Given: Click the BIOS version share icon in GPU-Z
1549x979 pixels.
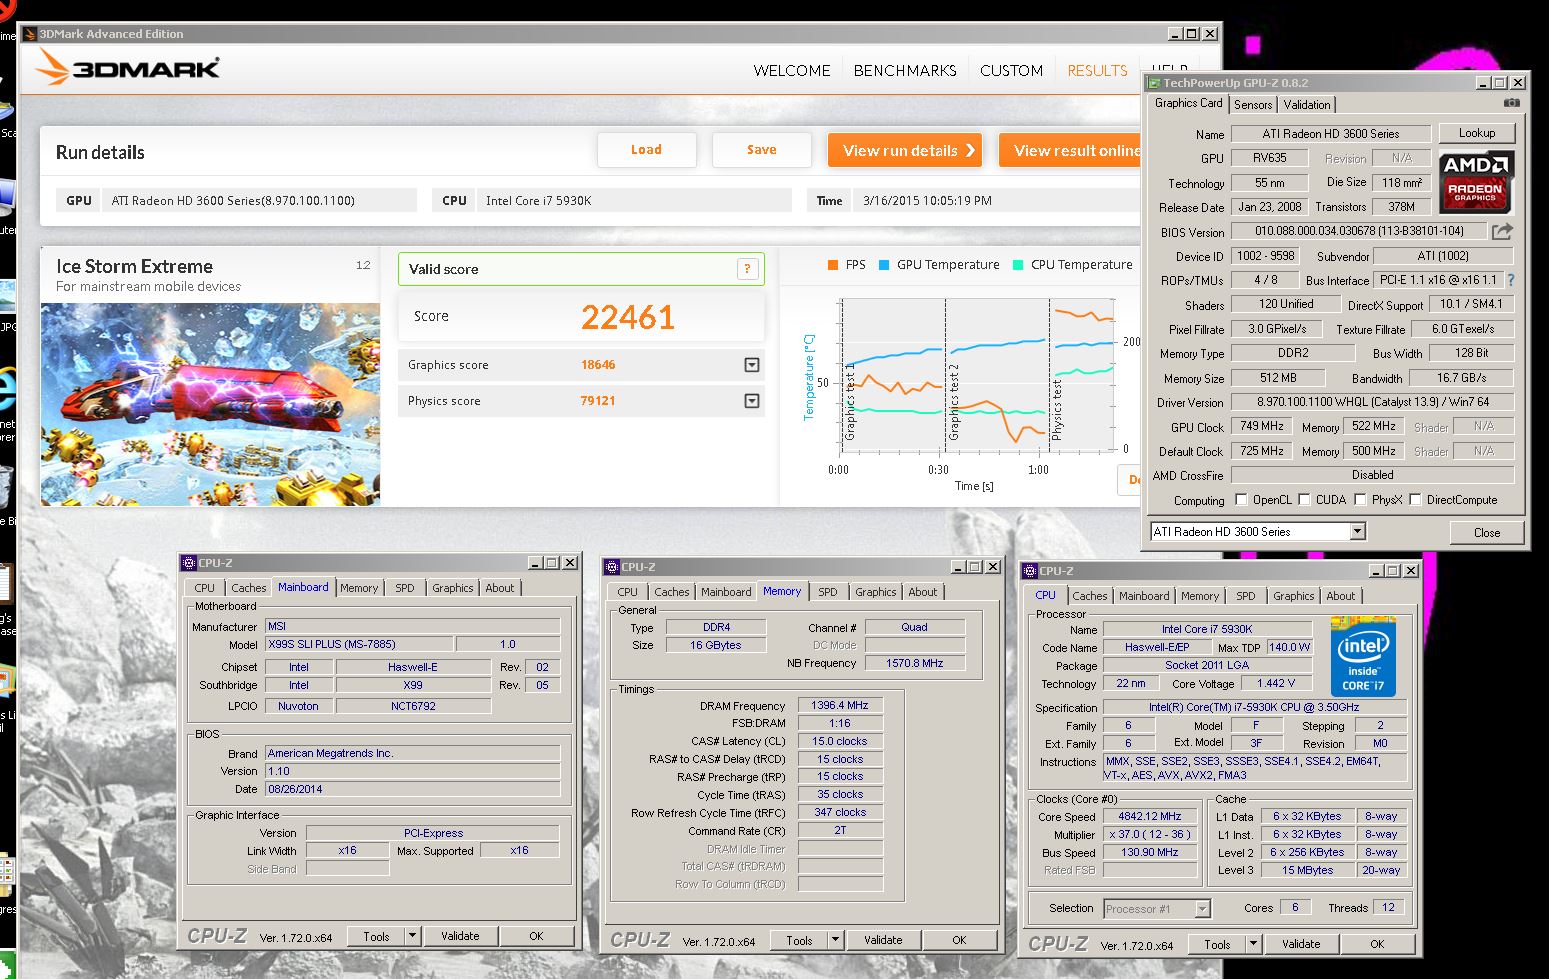Looking at the screenshot, I should [1502, 231].
